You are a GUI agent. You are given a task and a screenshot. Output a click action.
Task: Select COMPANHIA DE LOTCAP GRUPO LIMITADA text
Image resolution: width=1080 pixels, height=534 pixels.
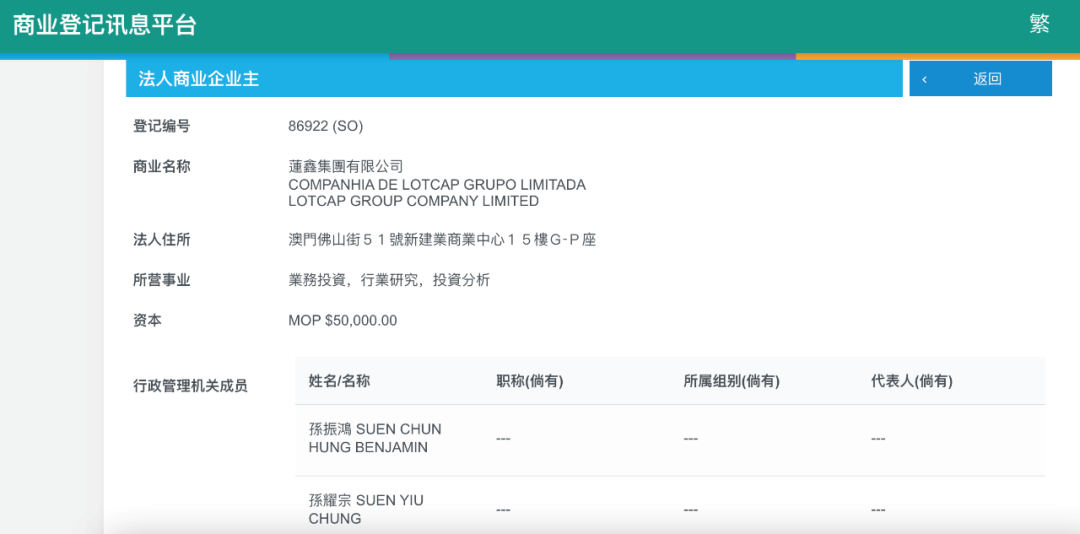[x=437, y=185]
